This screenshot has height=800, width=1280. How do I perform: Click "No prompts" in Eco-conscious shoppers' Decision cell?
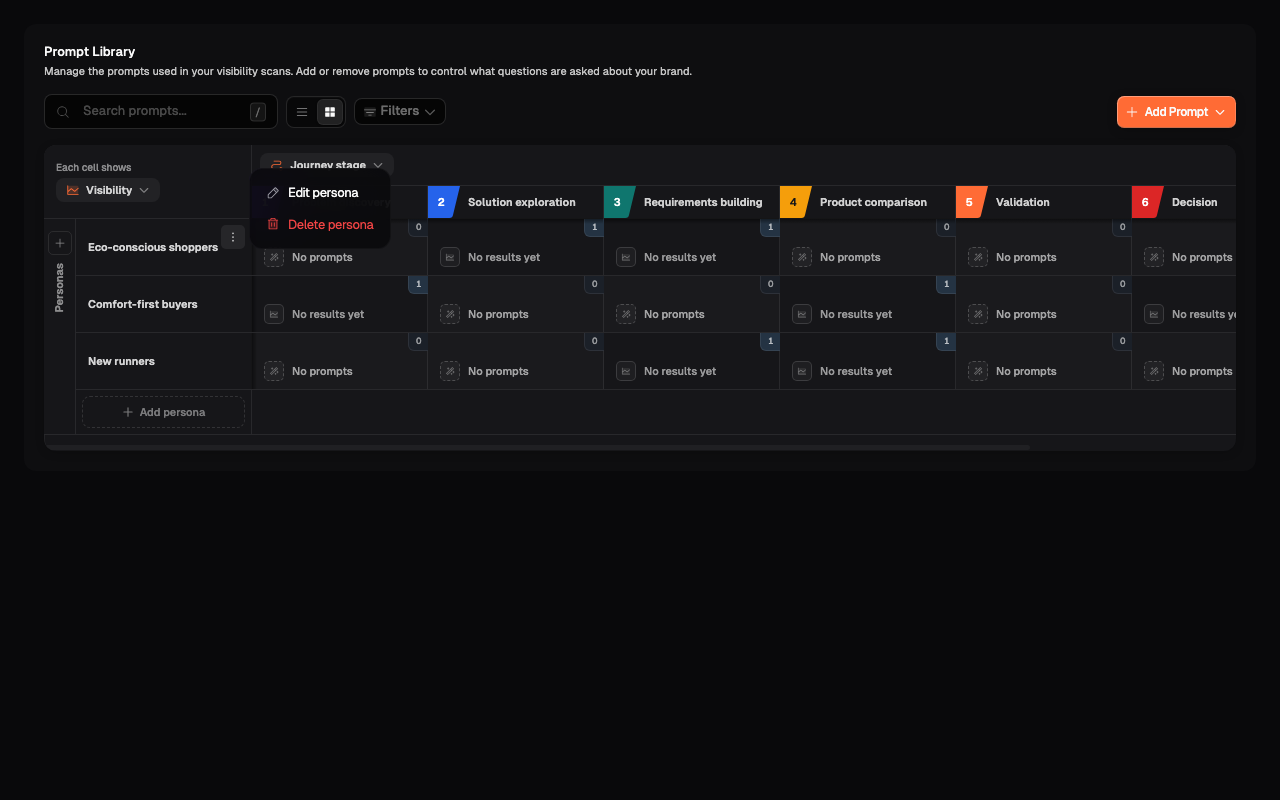[1202, 257]
